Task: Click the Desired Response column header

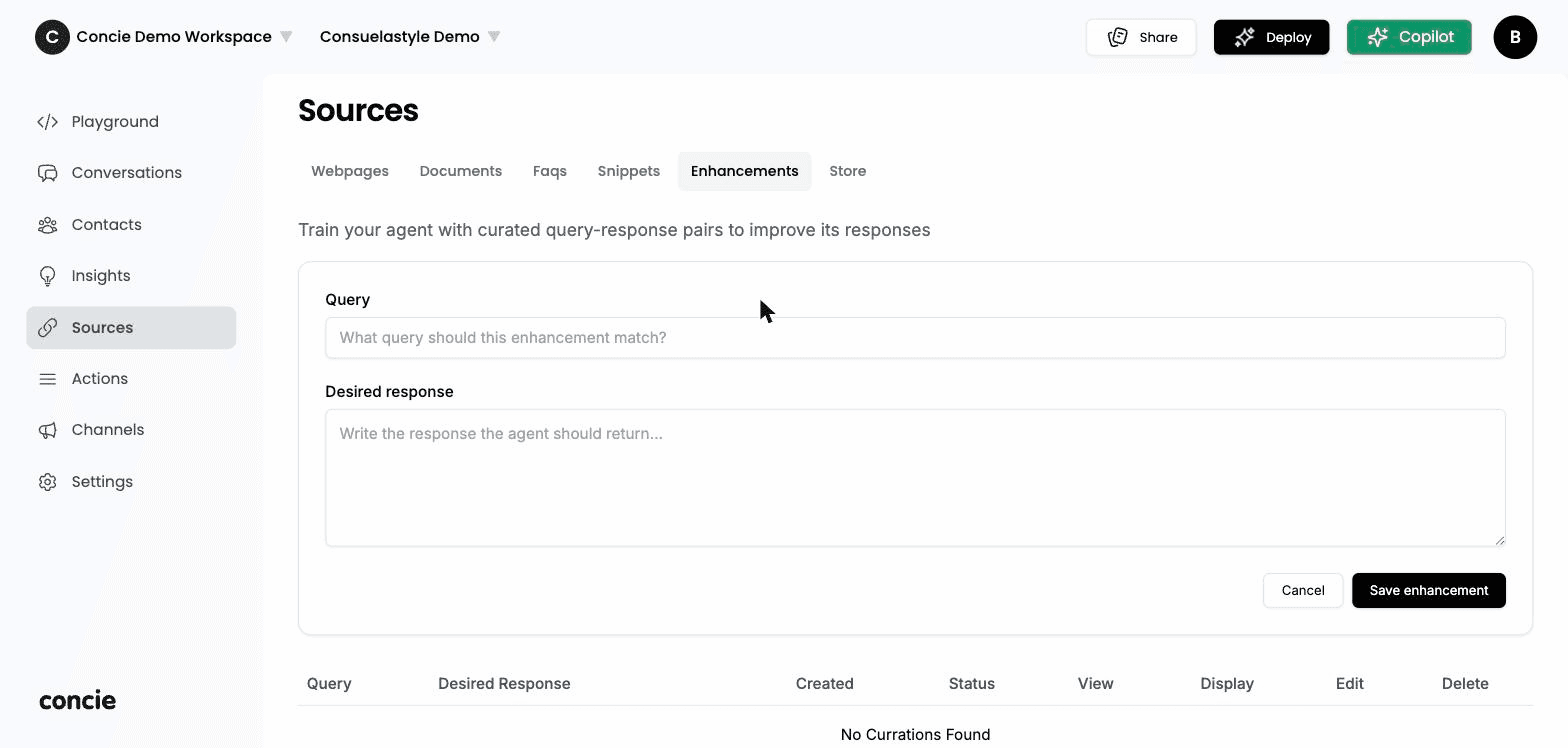Action: point(504,684)
